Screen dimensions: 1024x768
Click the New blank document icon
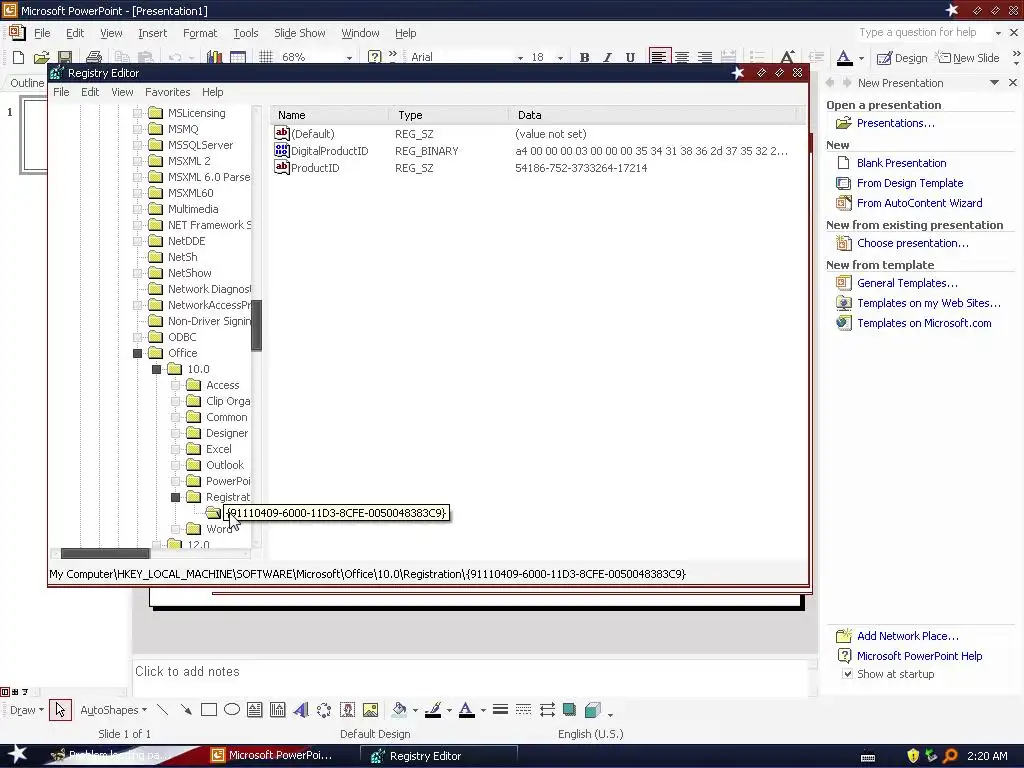(x=18, y=57)
